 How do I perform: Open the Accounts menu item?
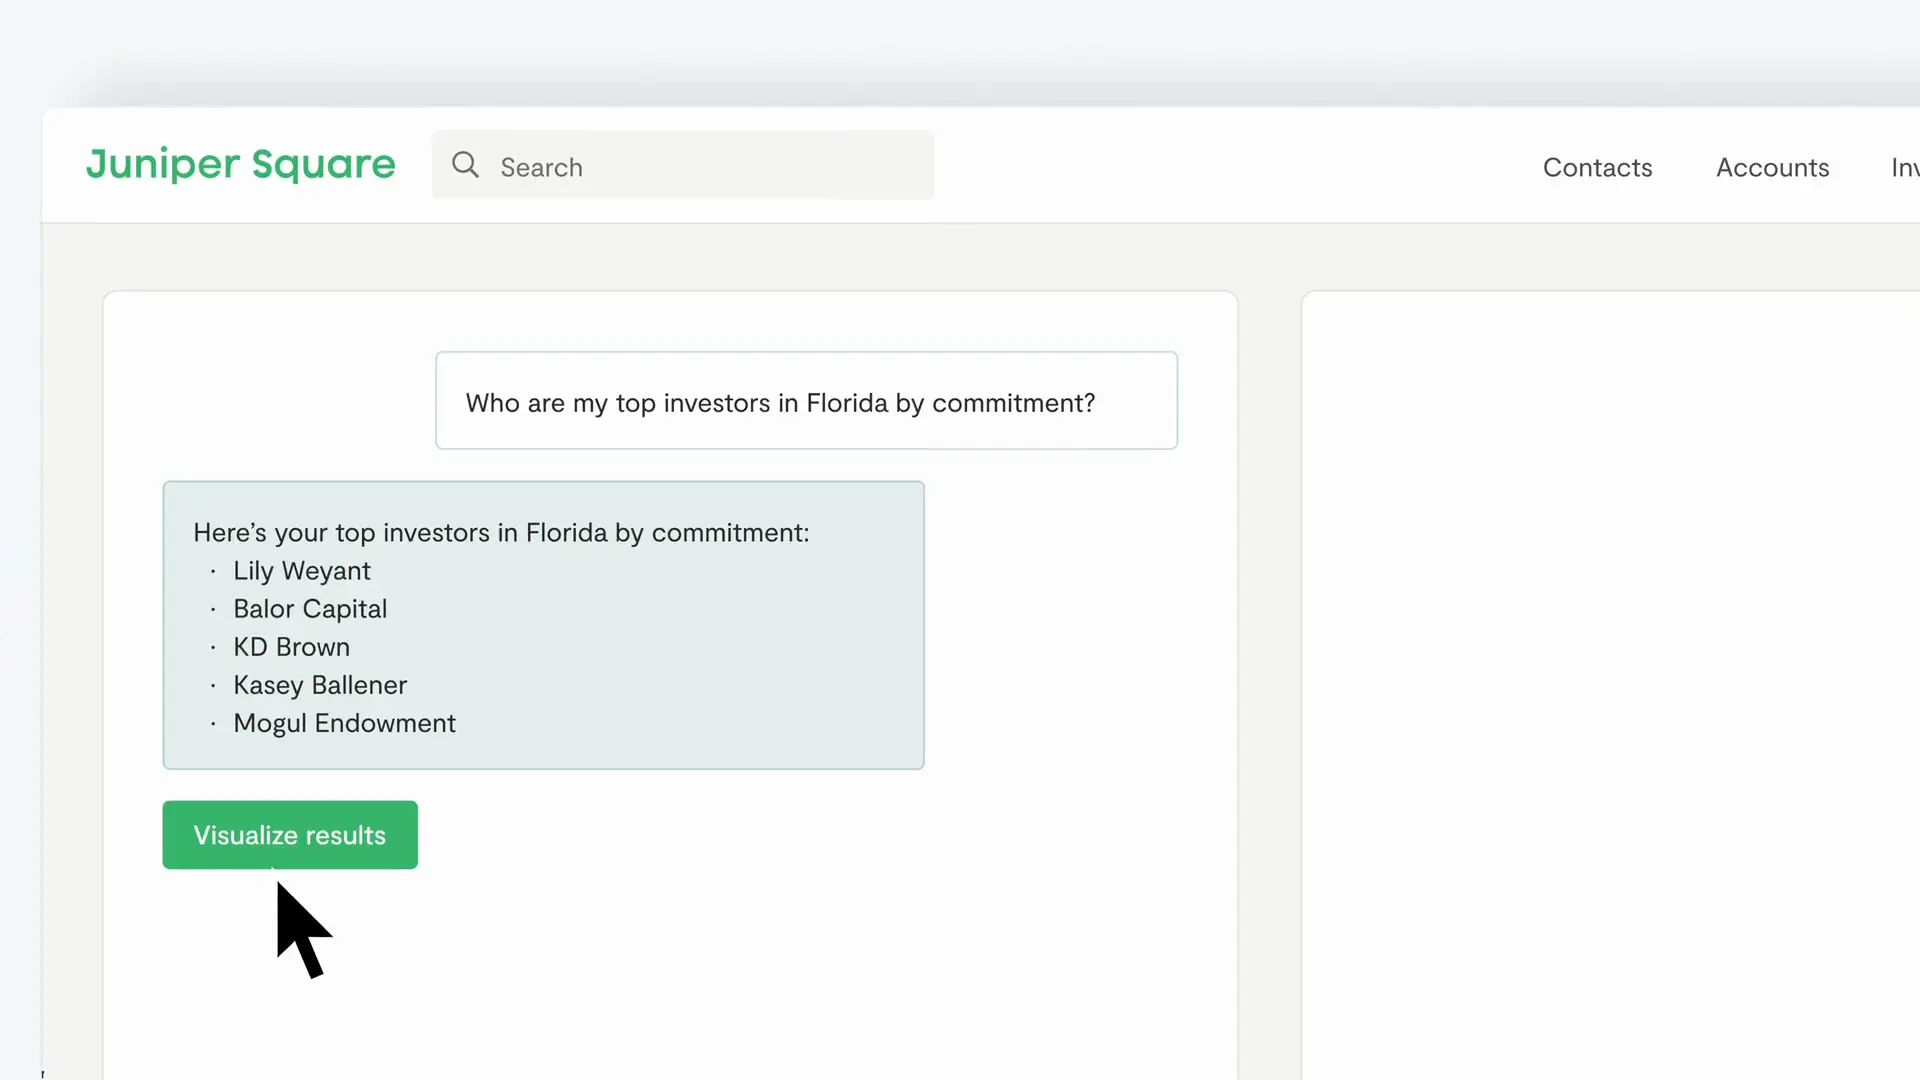coord(1772,167)
